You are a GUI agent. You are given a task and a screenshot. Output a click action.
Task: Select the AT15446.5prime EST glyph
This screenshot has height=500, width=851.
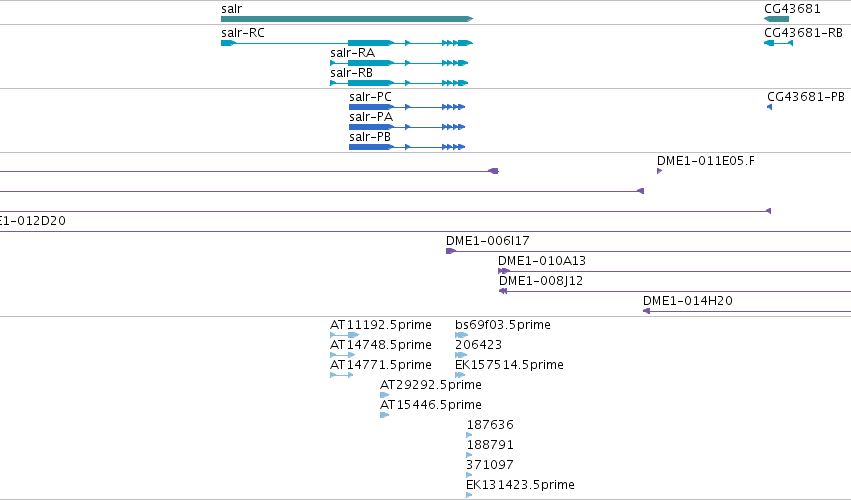coord(385,415)
